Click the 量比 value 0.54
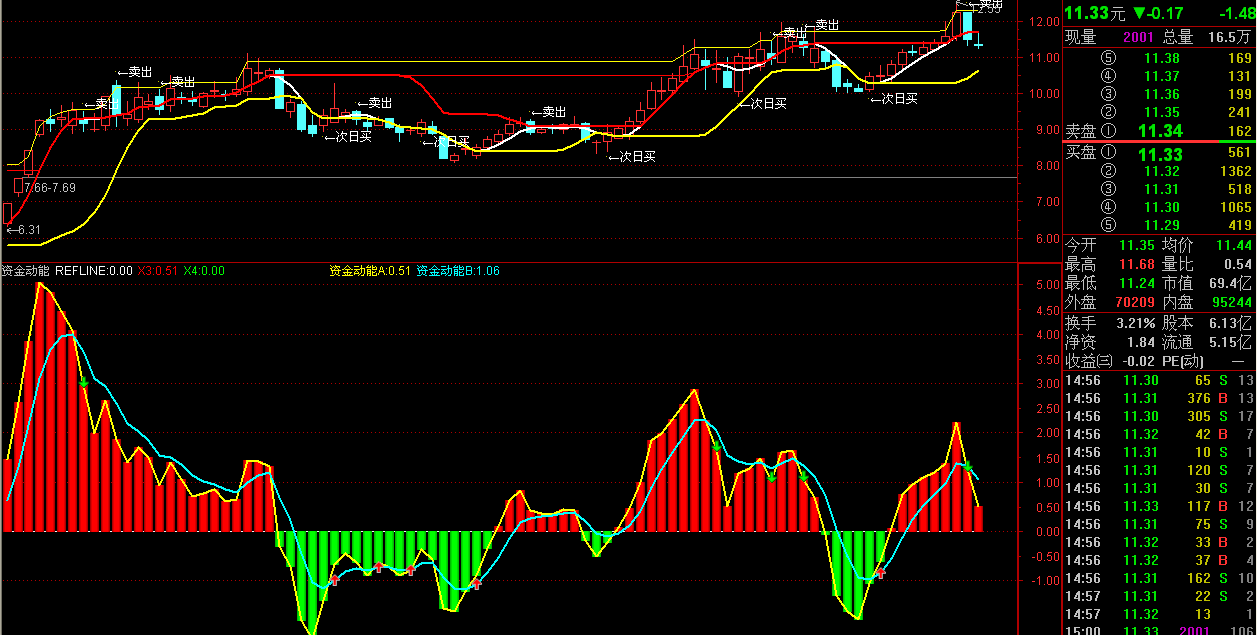 point(1238,264)
